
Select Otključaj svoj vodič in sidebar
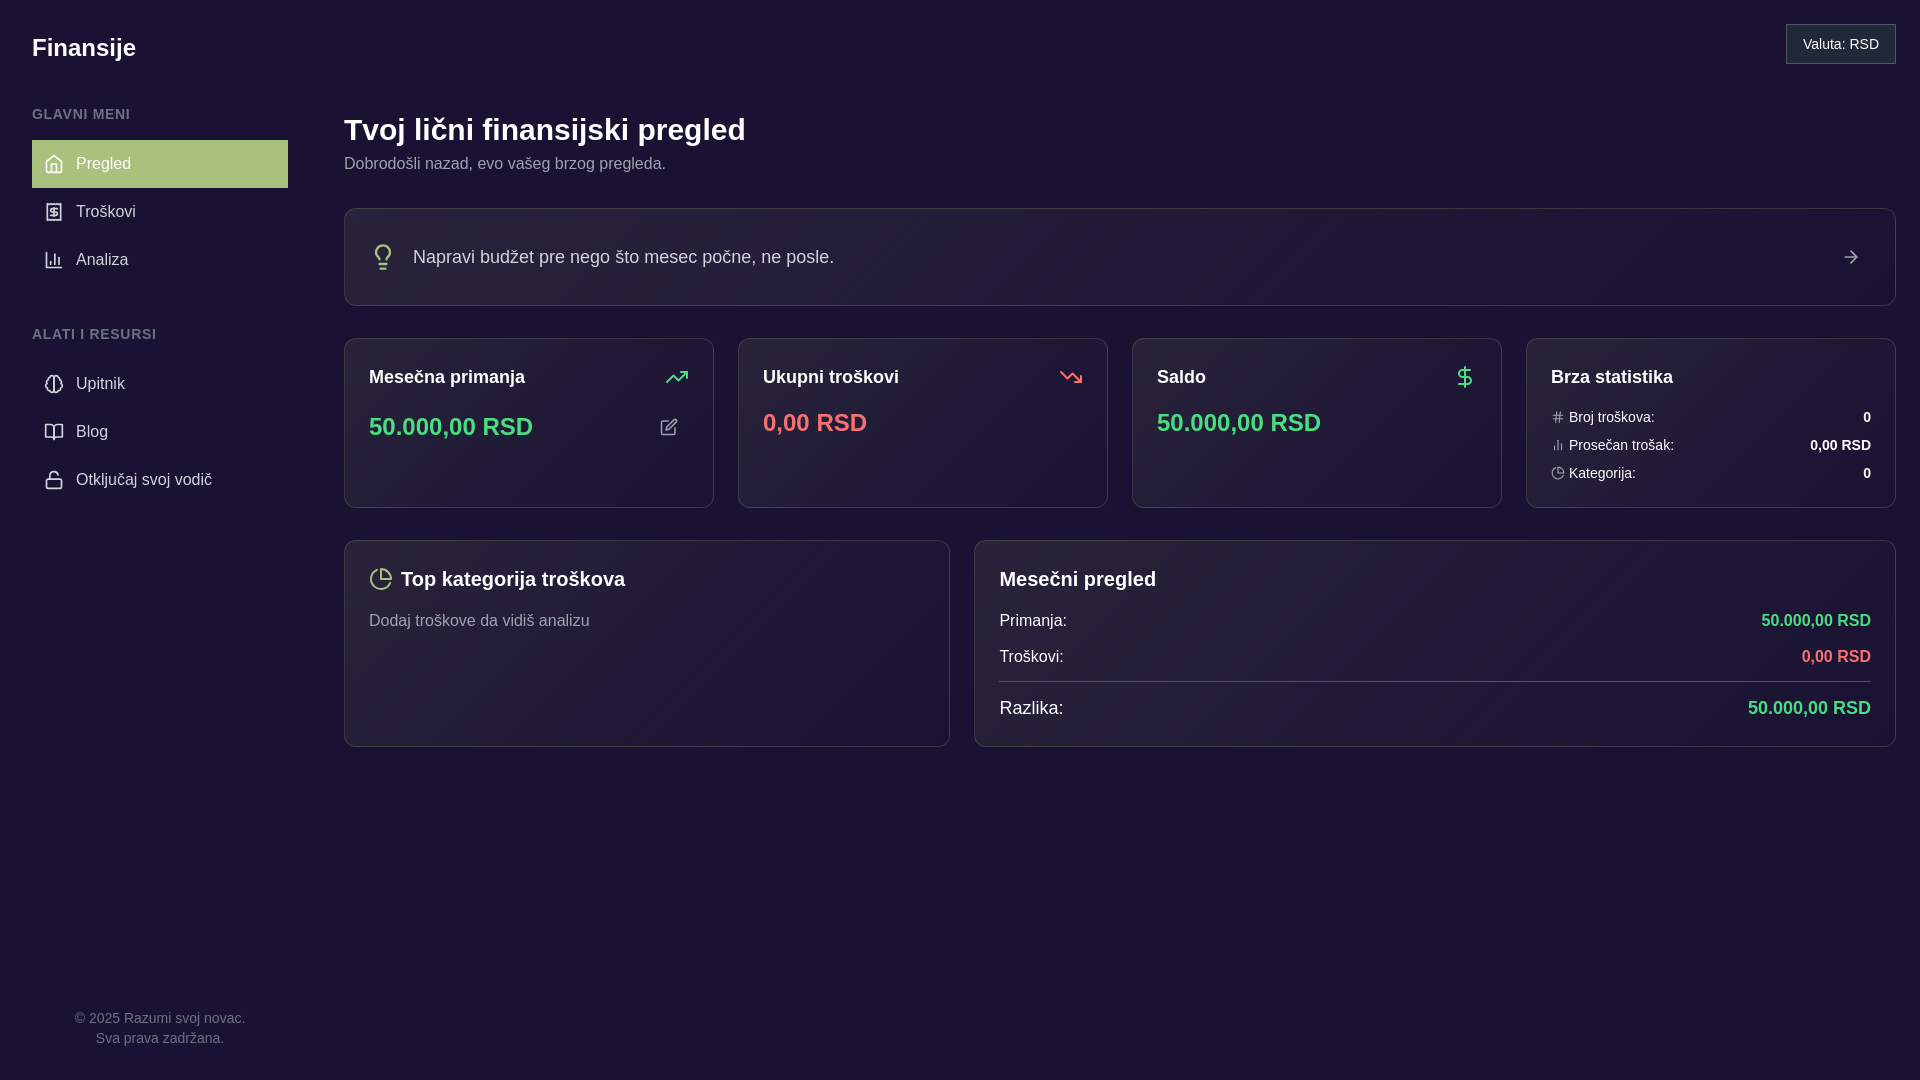coord(160,480)
